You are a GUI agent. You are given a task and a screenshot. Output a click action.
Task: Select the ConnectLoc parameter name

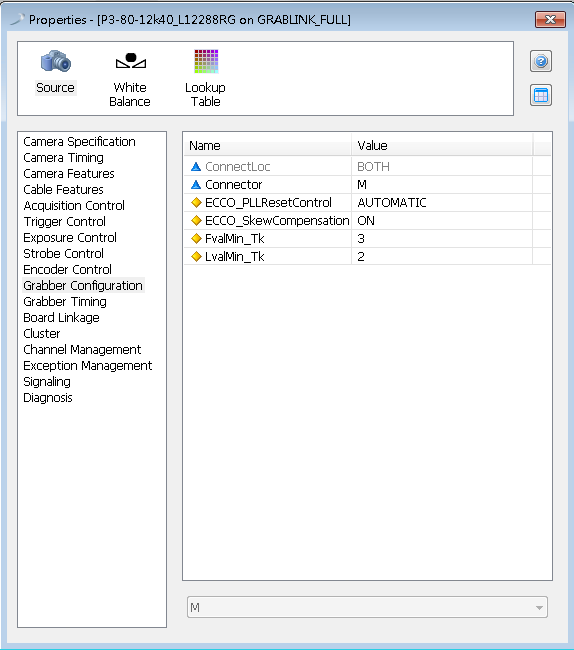click(x=237, y=167)
